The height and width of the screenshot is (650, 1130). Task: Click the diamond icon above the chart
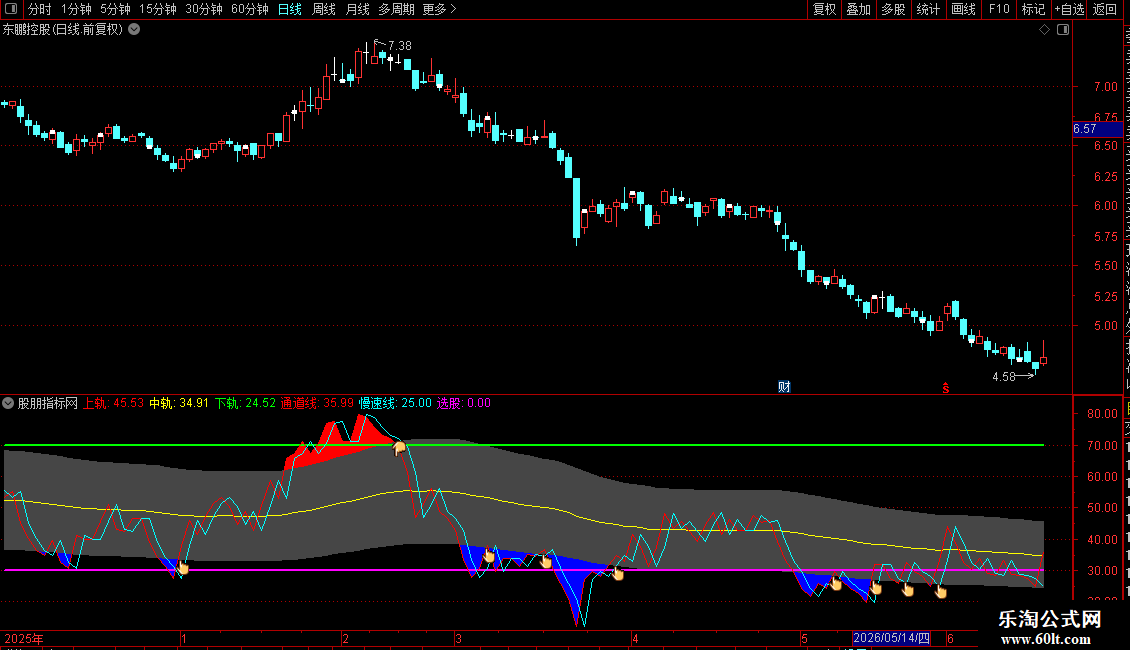point(1044,30)
